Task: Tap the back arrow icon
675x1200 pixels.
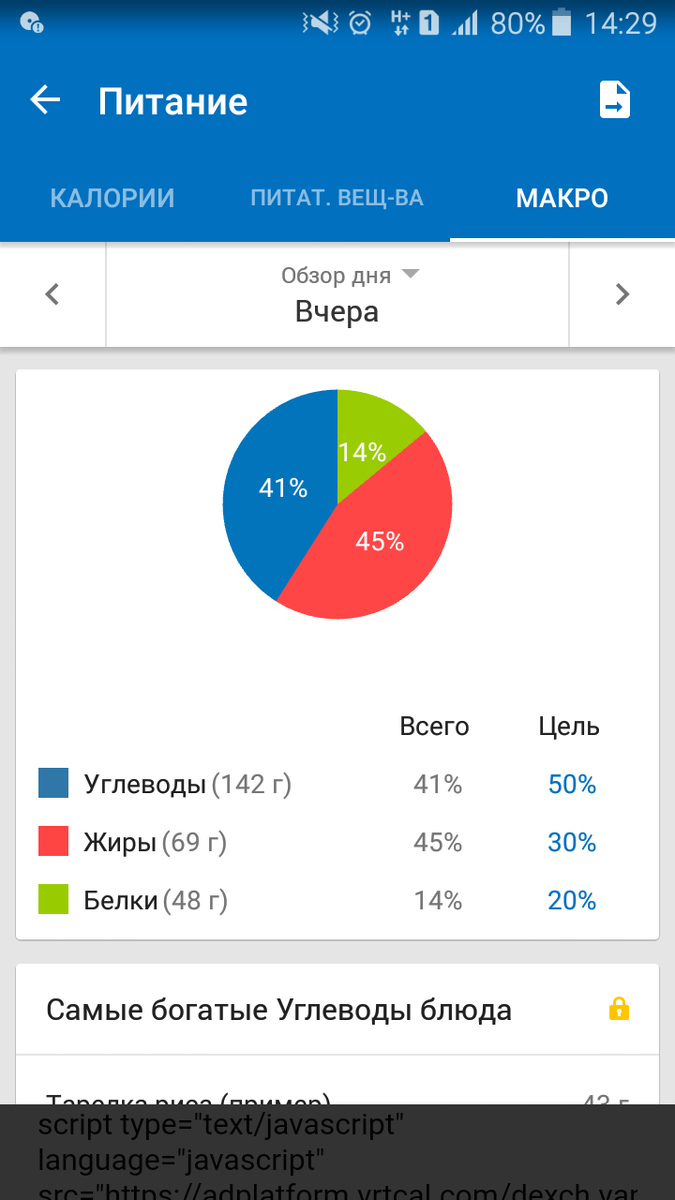Action: coord(45,100)
